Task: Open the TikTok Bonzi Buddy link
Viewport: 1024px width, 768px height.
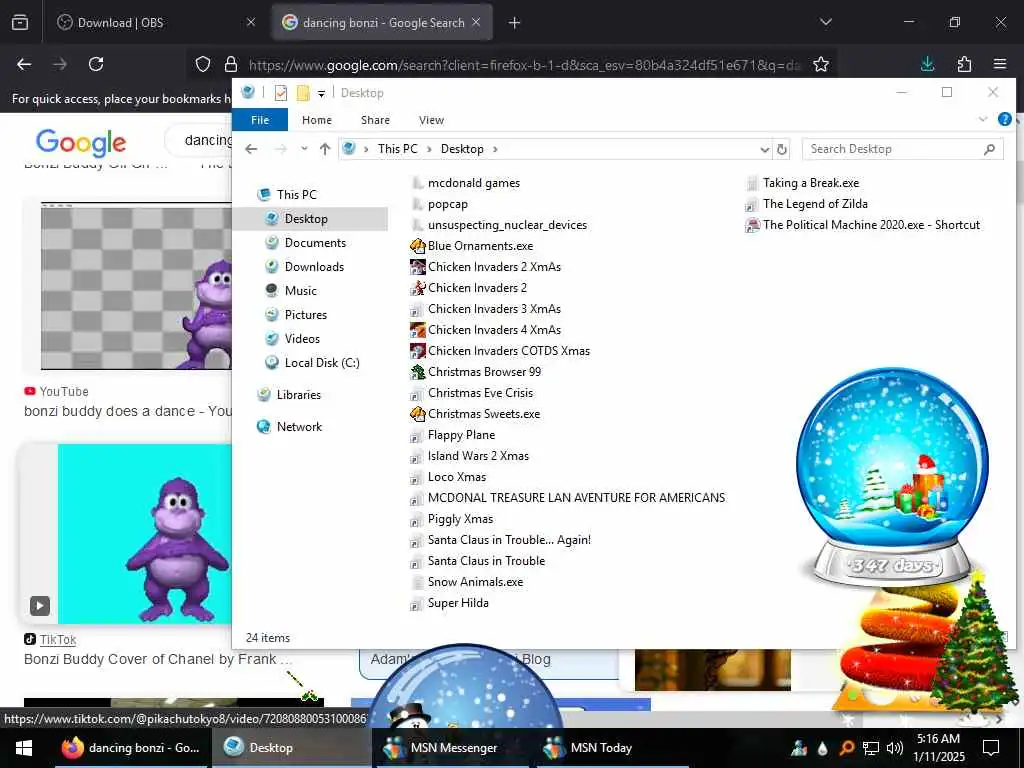Action: pyautogui.click(x=157, y=659)
